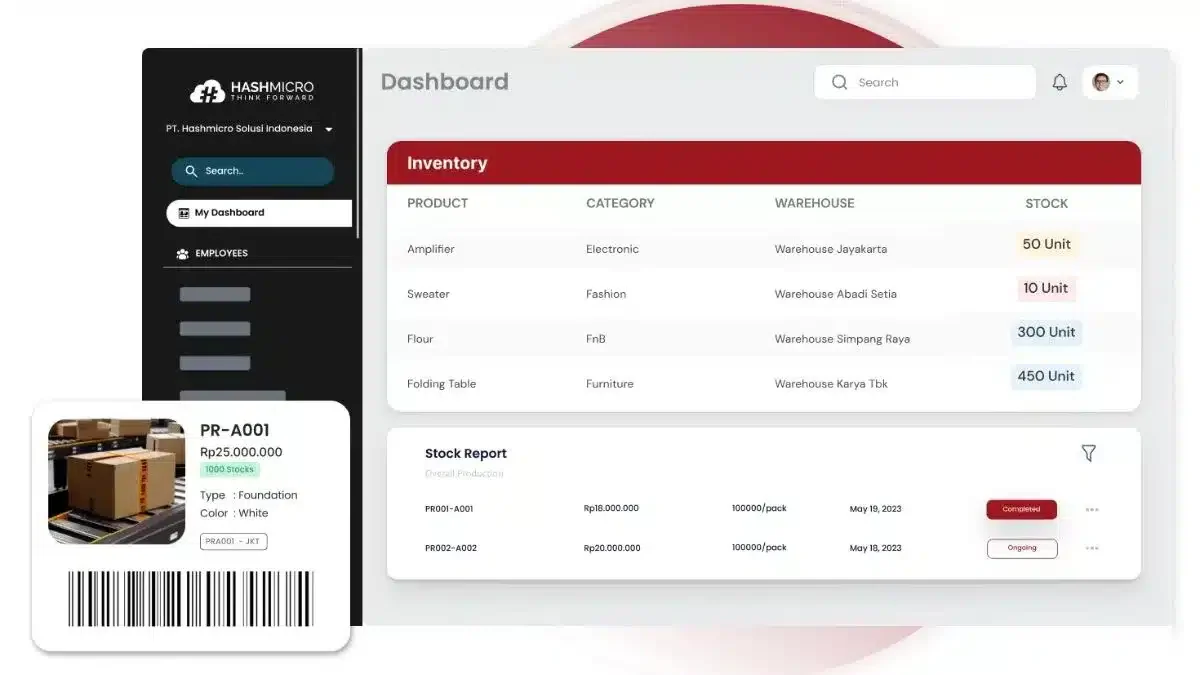Click the magnifier icon in sidebar search

tap(191, 171)
